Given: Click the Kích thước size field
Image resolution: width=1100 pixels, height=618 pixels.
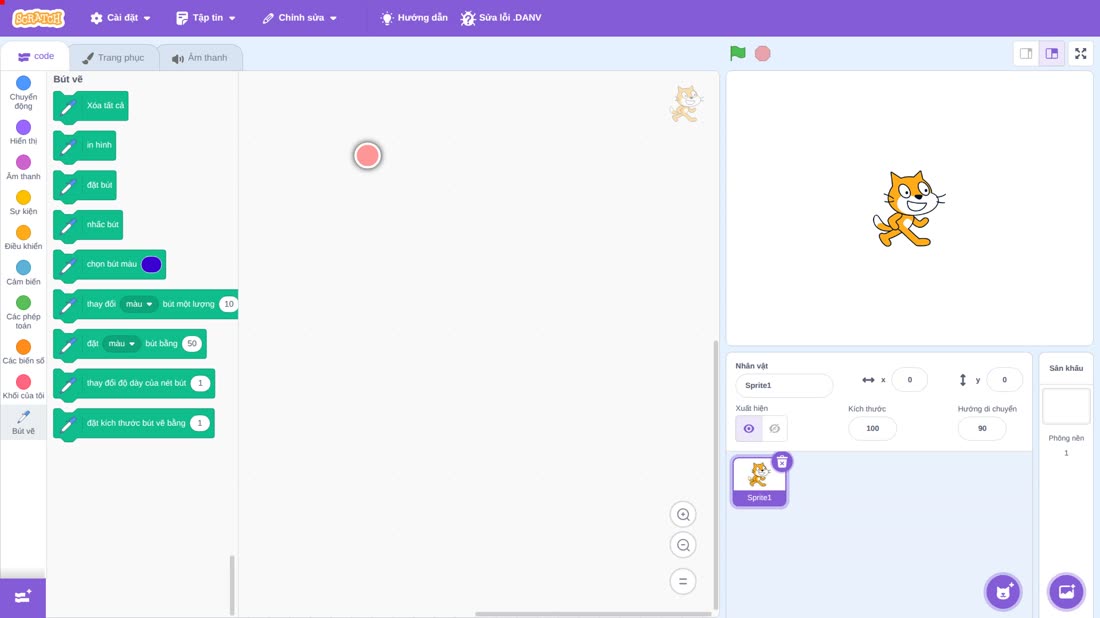Looking at the screenshot, I should [x=872, y=429].
